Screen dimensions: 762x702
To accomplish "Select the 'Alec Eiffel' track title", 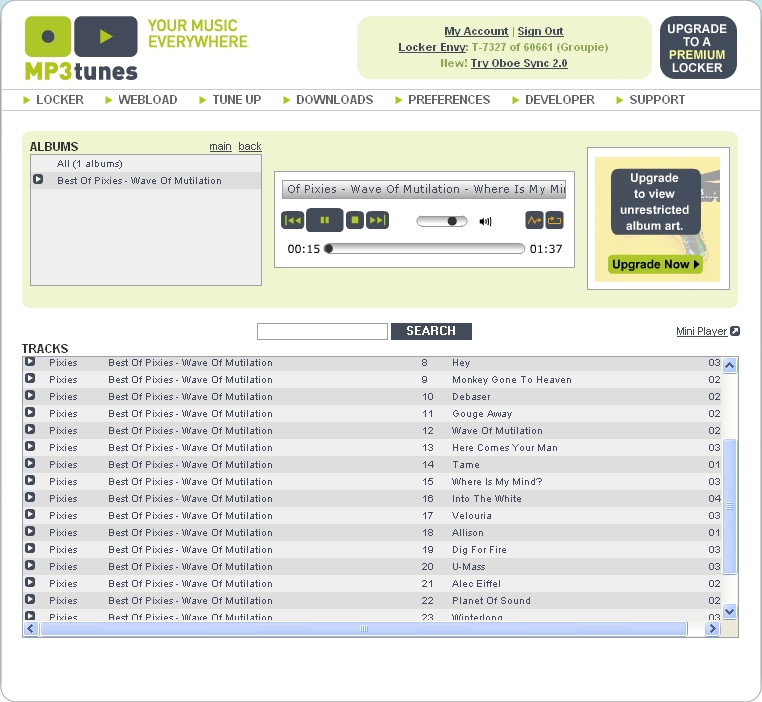I will tap(476, 583).
